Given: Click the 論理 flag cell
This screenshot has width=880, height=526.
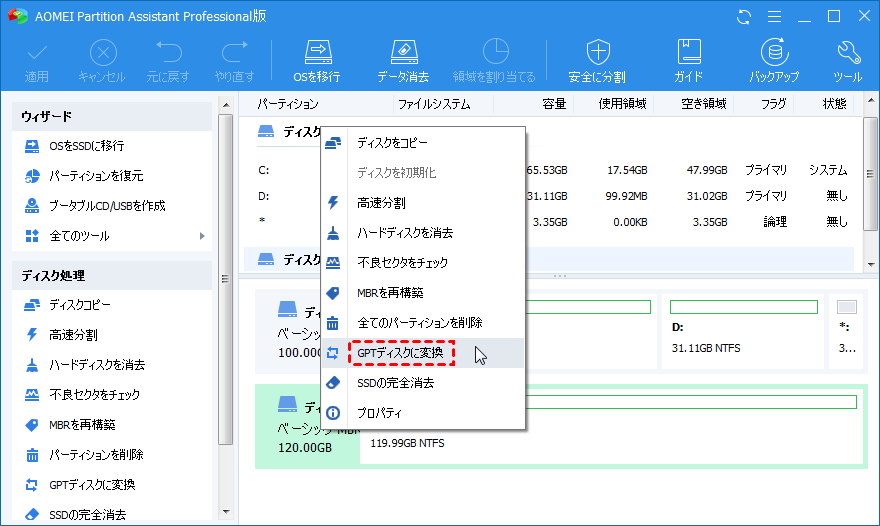Looking at the screenshot, I should click(775, 222).
